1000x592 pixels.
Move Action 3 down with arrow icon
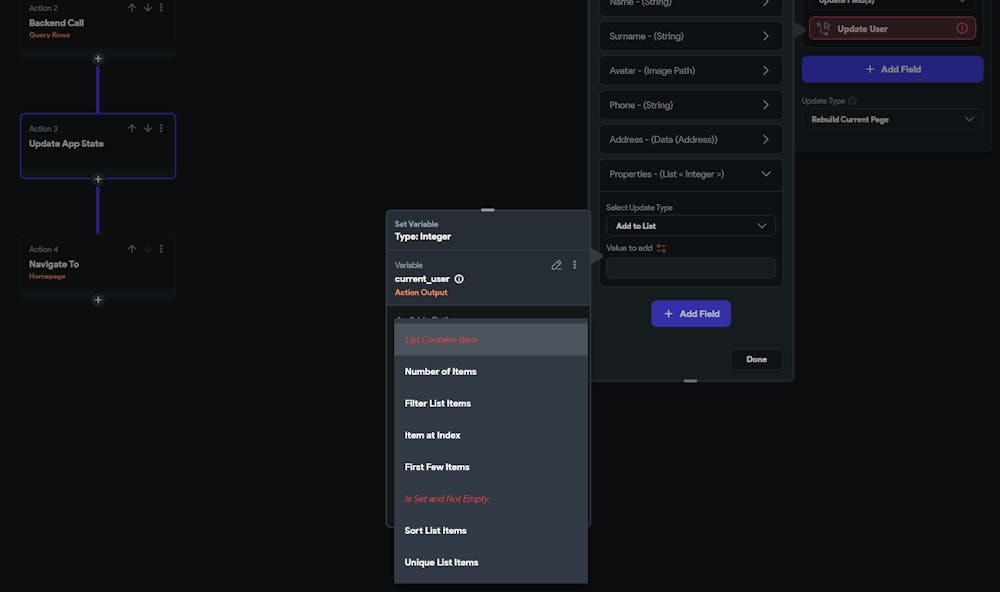click(x=148, y=128)
